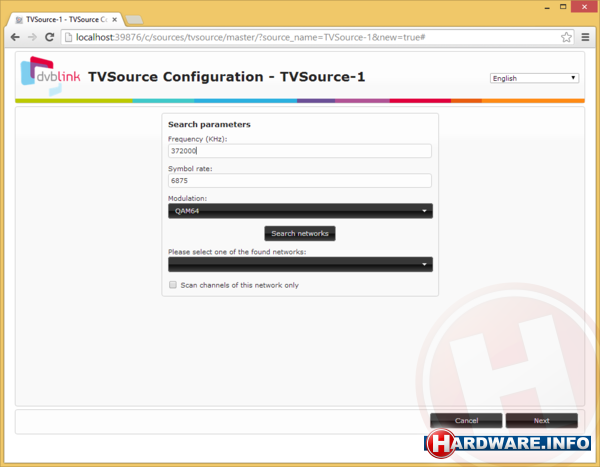This screenshot has width=600, height=467.
Task: Click the Symbol rate input field
Action: point(300,181)
